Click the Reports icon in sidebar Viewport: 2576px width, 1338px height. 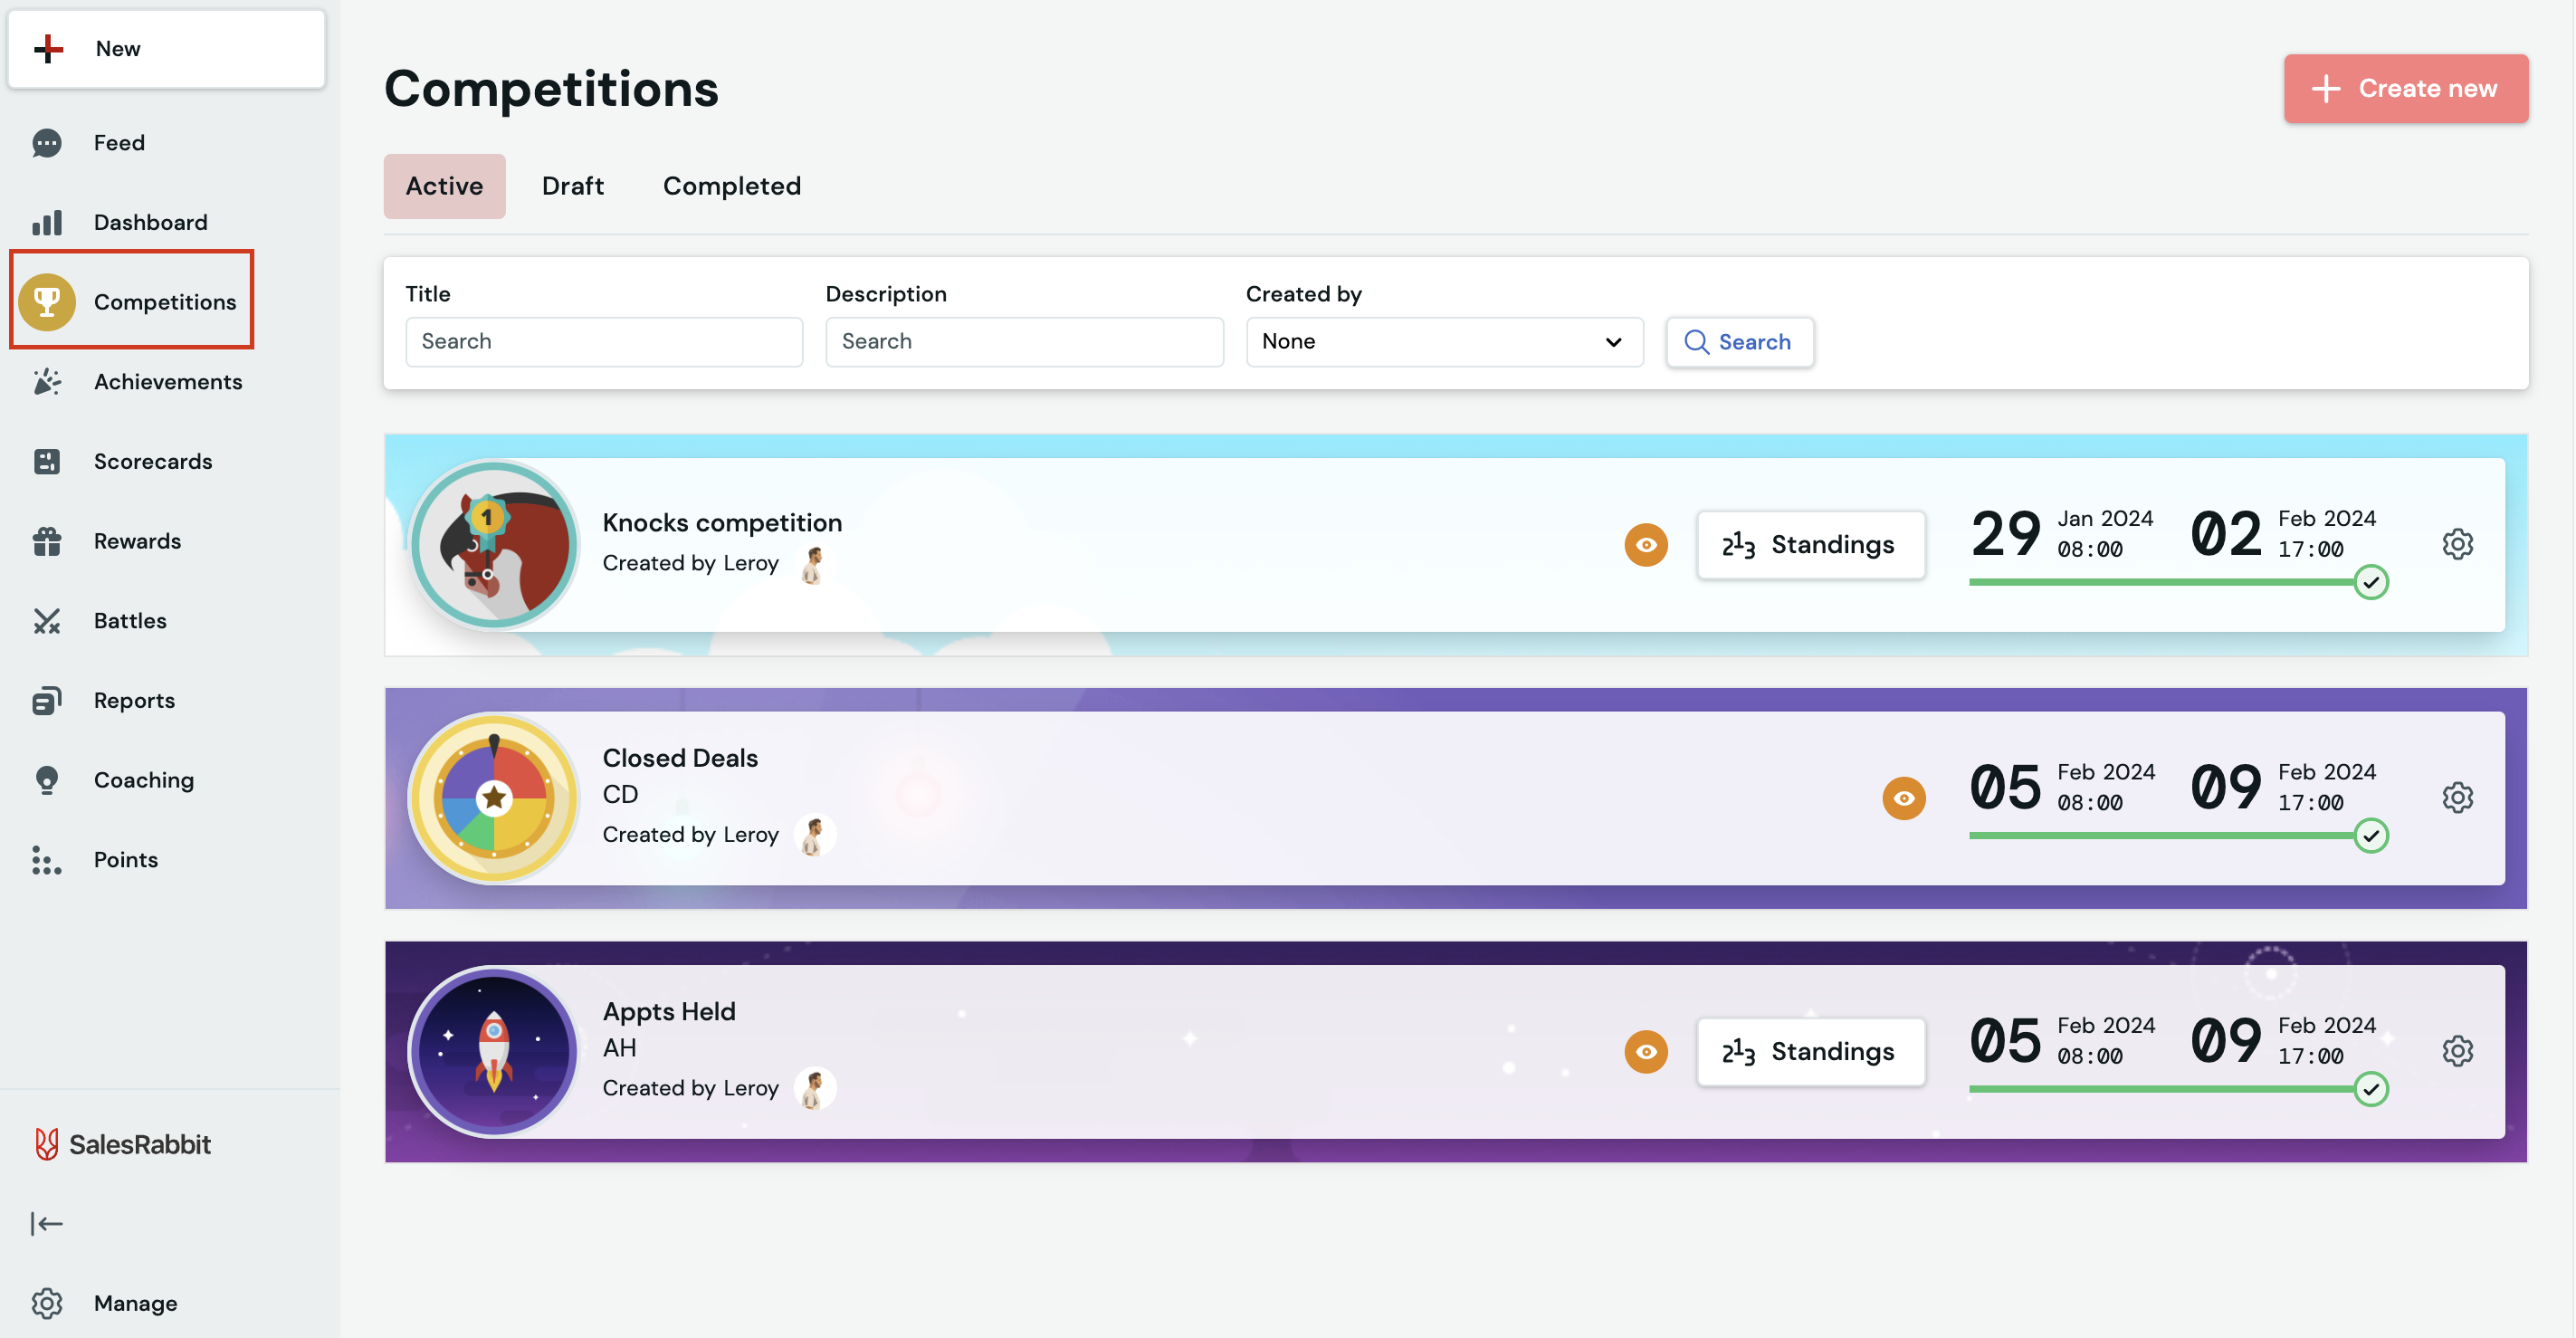46,700
